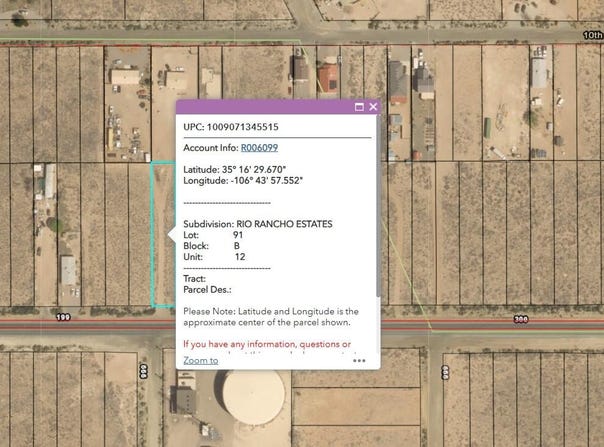
Task: Open the popup's three-dot more options menu
Action: [359, 361]
